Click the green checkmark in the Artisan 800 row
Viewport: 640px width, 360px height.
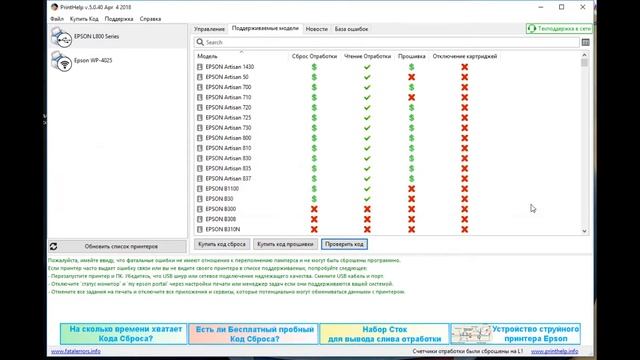point(367,138)
